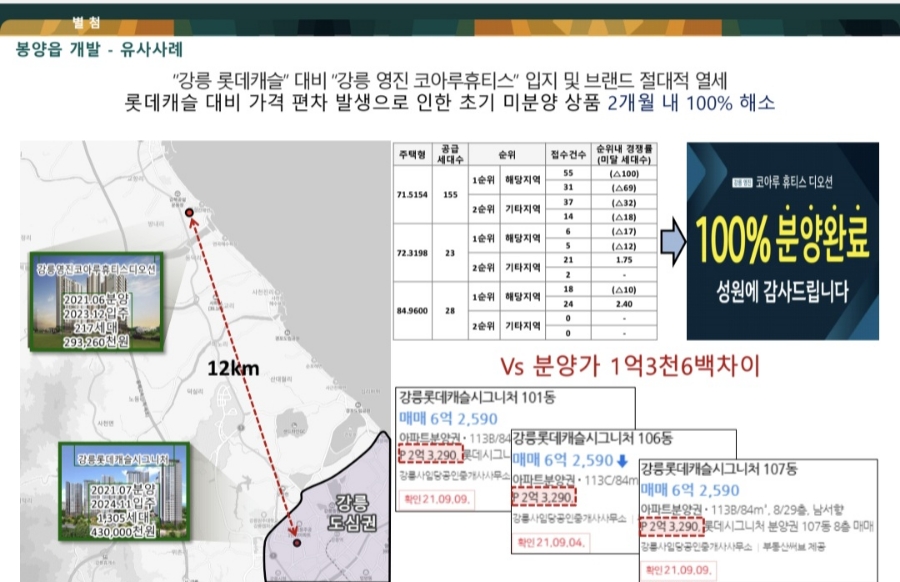
Task: Click the 'P 2억 3,290' premium on 107동
Action: coord(671,526)
